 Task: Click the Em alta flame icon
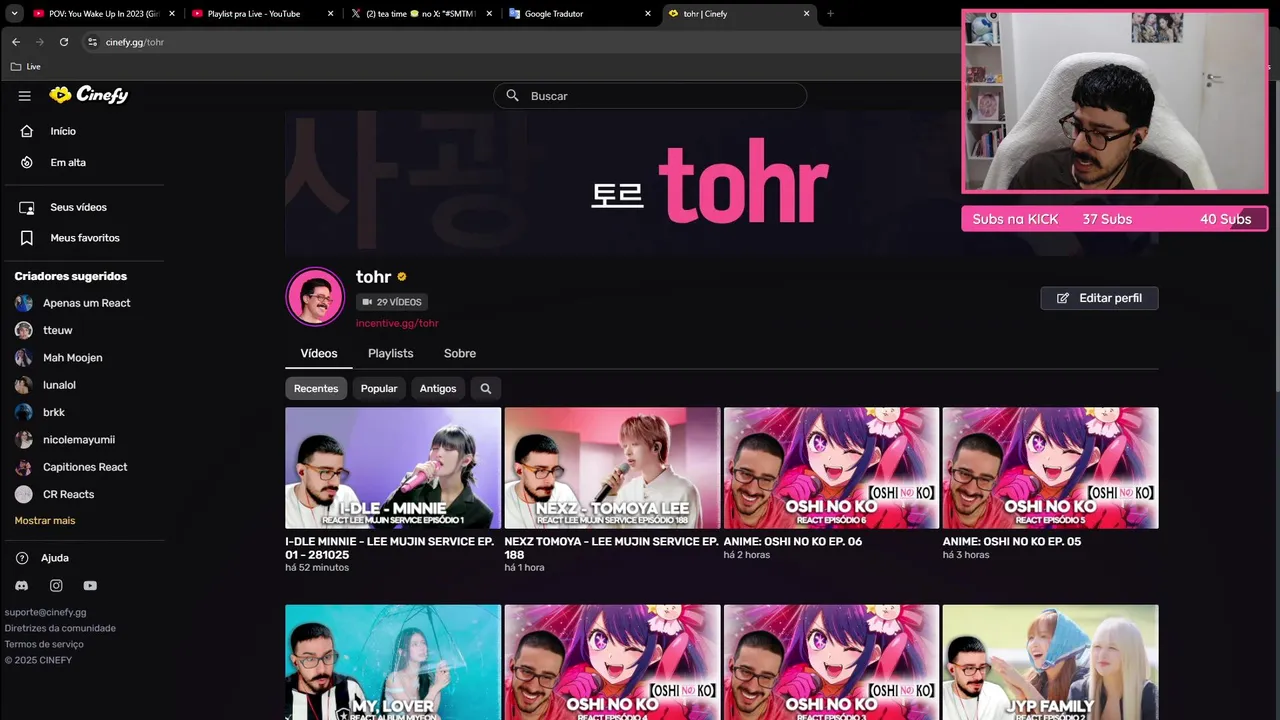point(27,162)
